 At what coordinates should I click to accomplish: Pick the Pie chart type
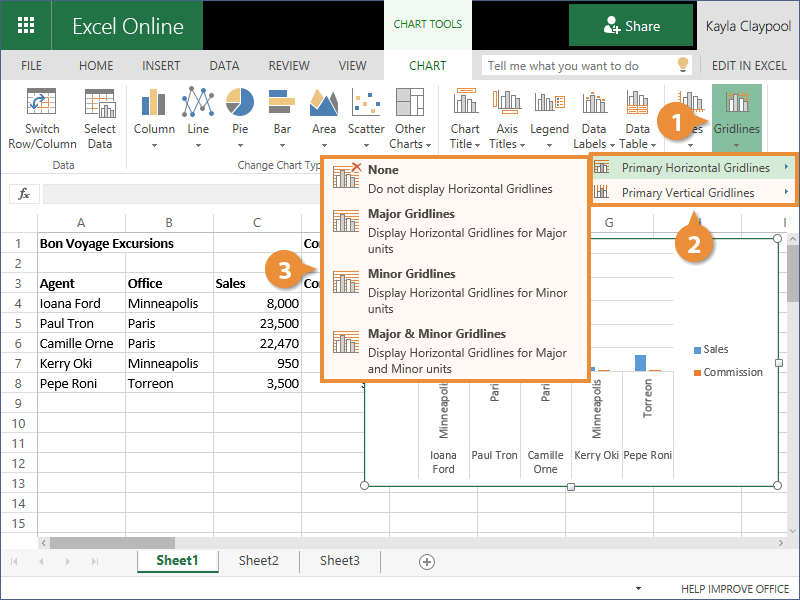240,104
